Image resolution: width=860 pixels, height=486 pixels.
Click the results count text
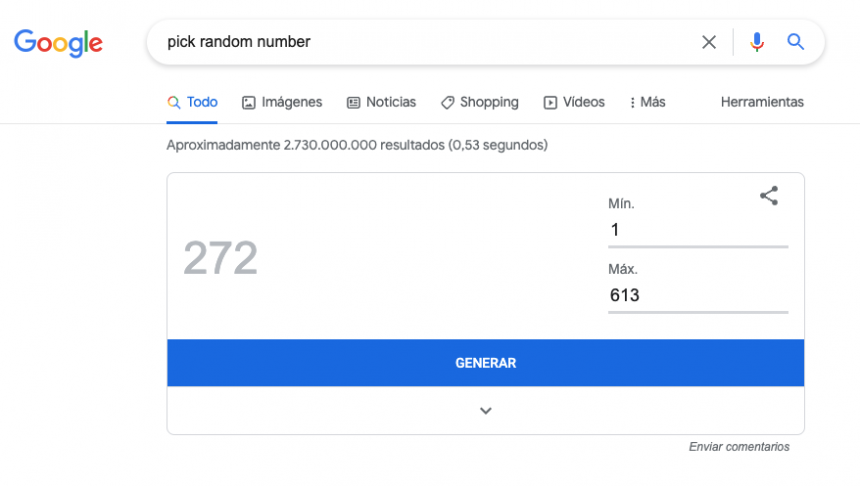pos(357,145)
